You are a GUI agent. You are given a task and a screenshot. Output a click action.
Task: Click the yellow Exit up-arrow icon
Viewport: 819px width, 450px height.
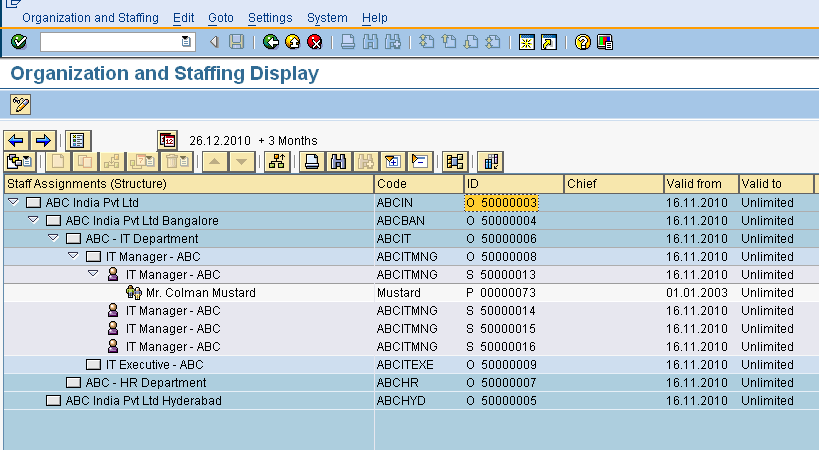[292, 42]
